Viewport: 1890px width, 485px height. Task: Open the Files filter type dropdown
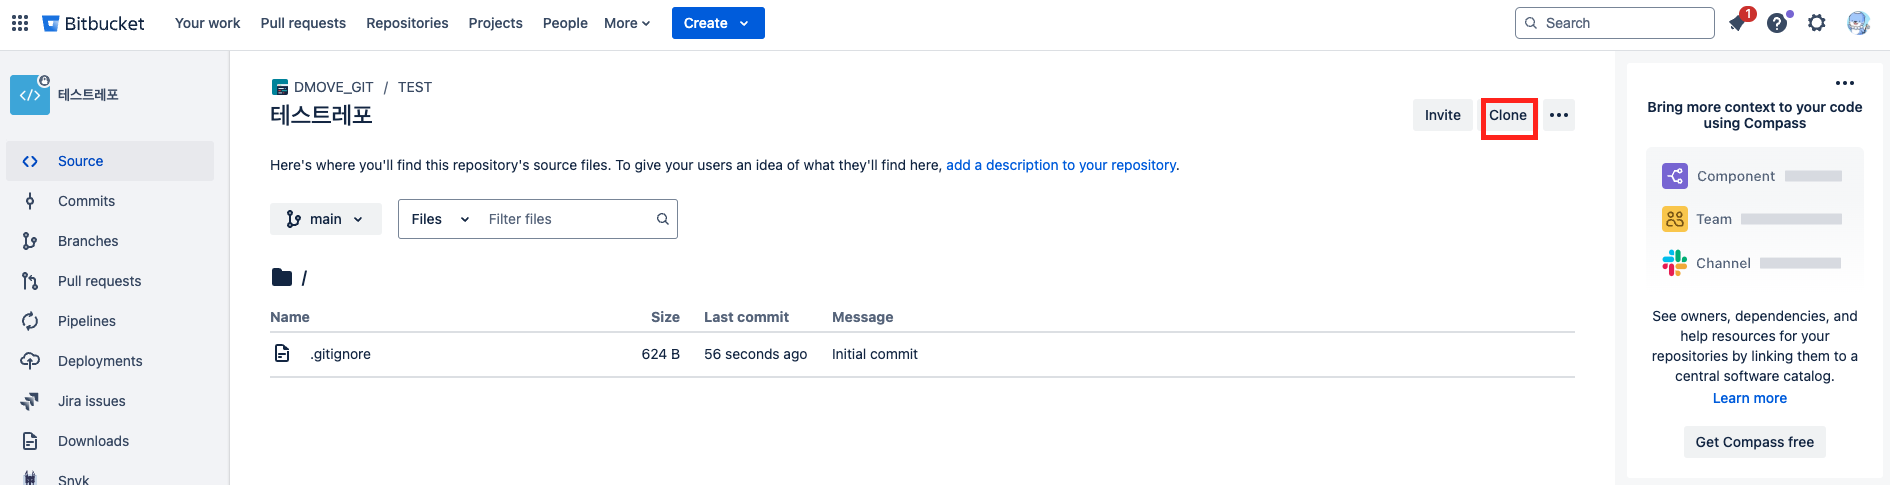click(x=440, y=219)
